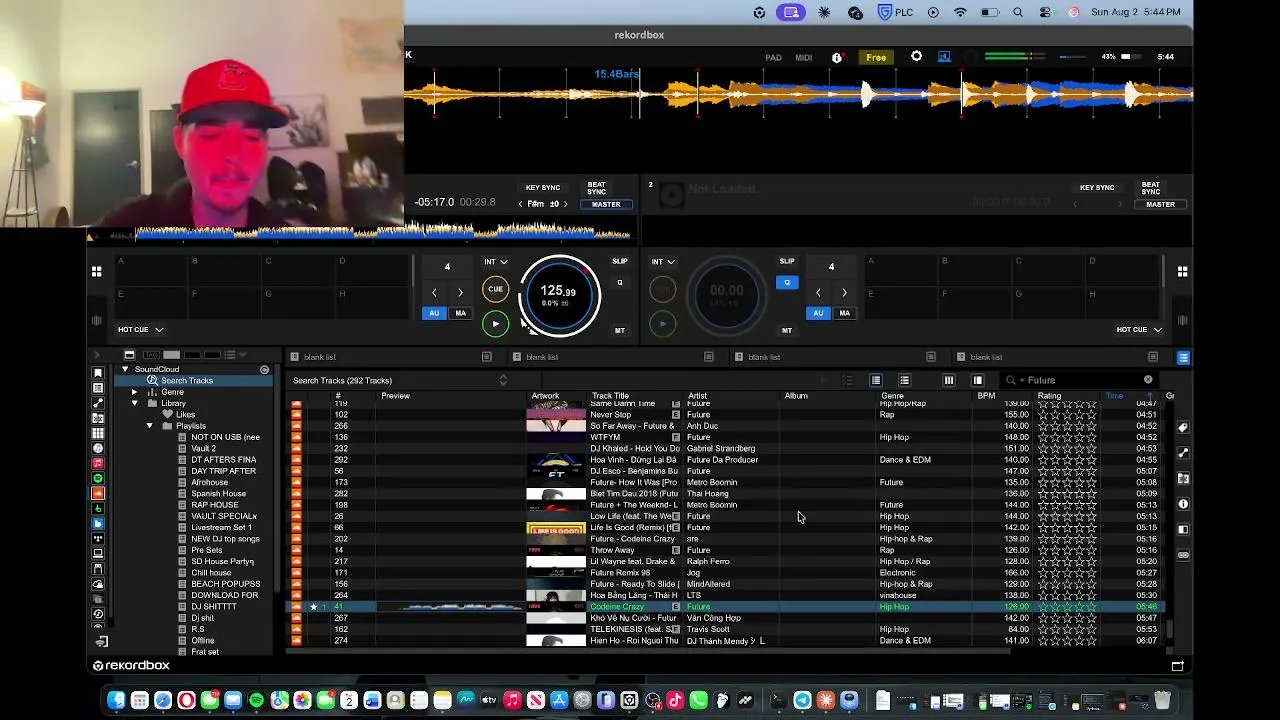Click the info icon beside MIDI
Viewport: 1280px width, 720px height.
(837, 58)
